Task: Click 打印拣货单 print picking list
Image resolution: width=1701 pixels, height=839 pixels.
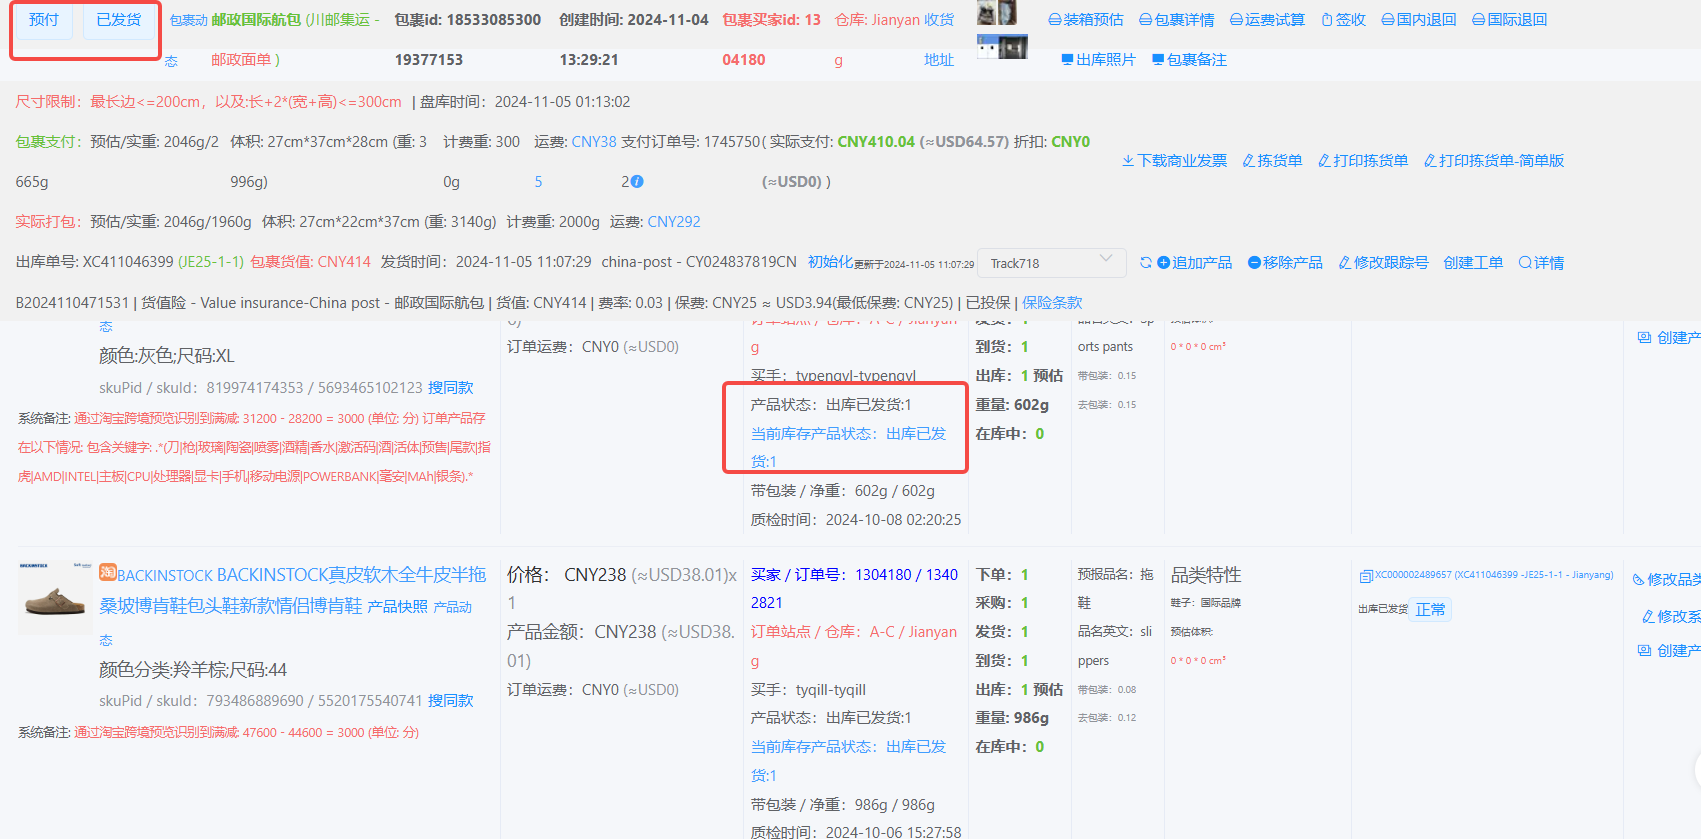Action: 1363,161
